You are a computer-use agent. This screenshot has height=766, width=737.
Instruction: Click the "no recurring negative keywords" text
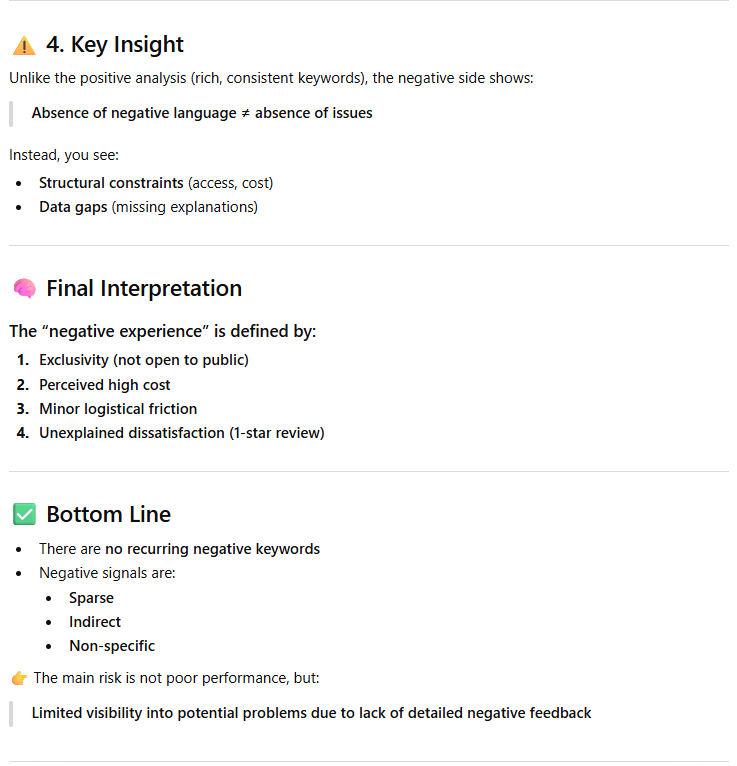click(212, 549)
